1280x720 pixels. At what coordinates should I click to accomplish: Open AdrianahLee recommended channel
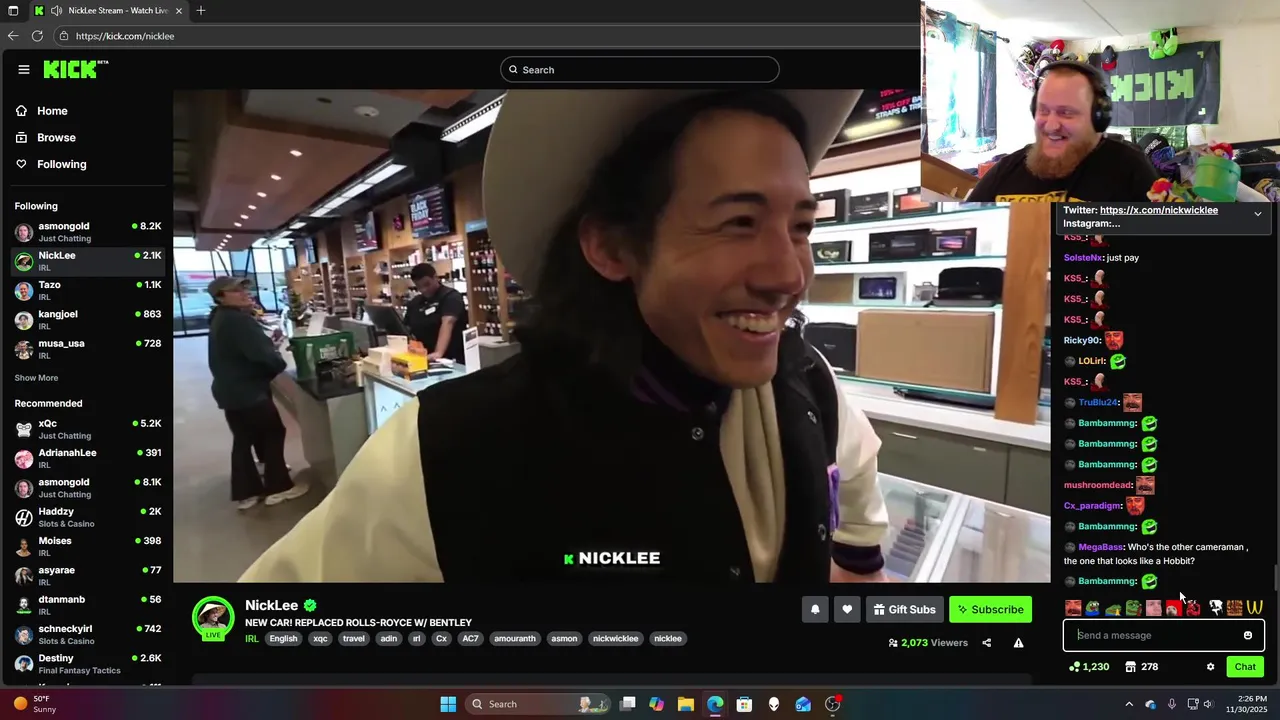87,458
